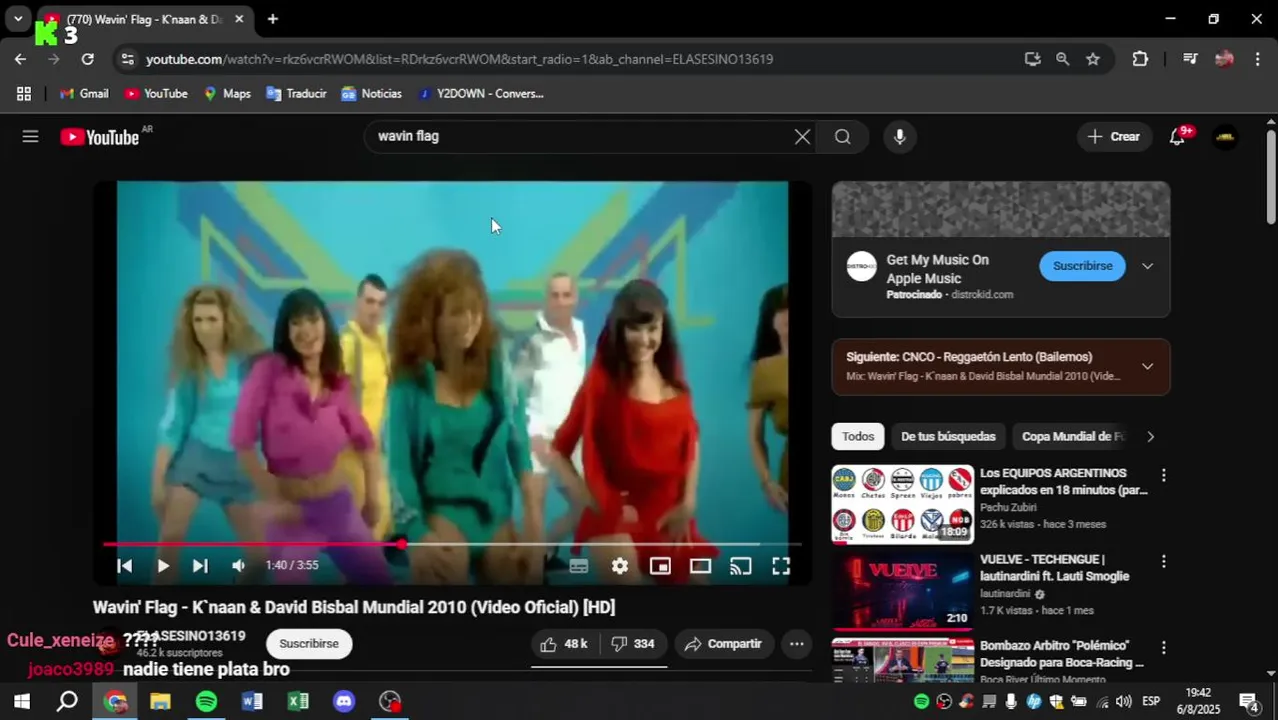Viewport: 1278px width, 720px height.
Task: Toggle theater mode view
Action: click(700, 566)
